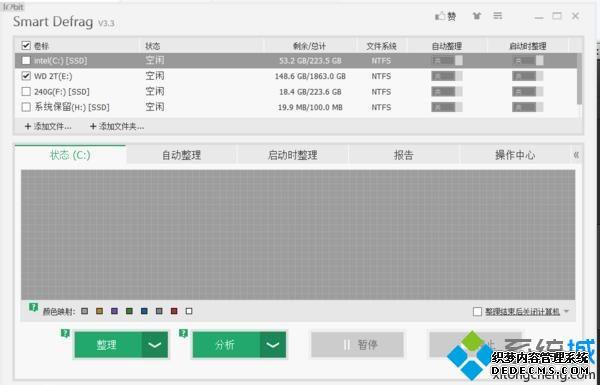
Task: Collapse tabs with the double chevron
Action: point(576,155)
